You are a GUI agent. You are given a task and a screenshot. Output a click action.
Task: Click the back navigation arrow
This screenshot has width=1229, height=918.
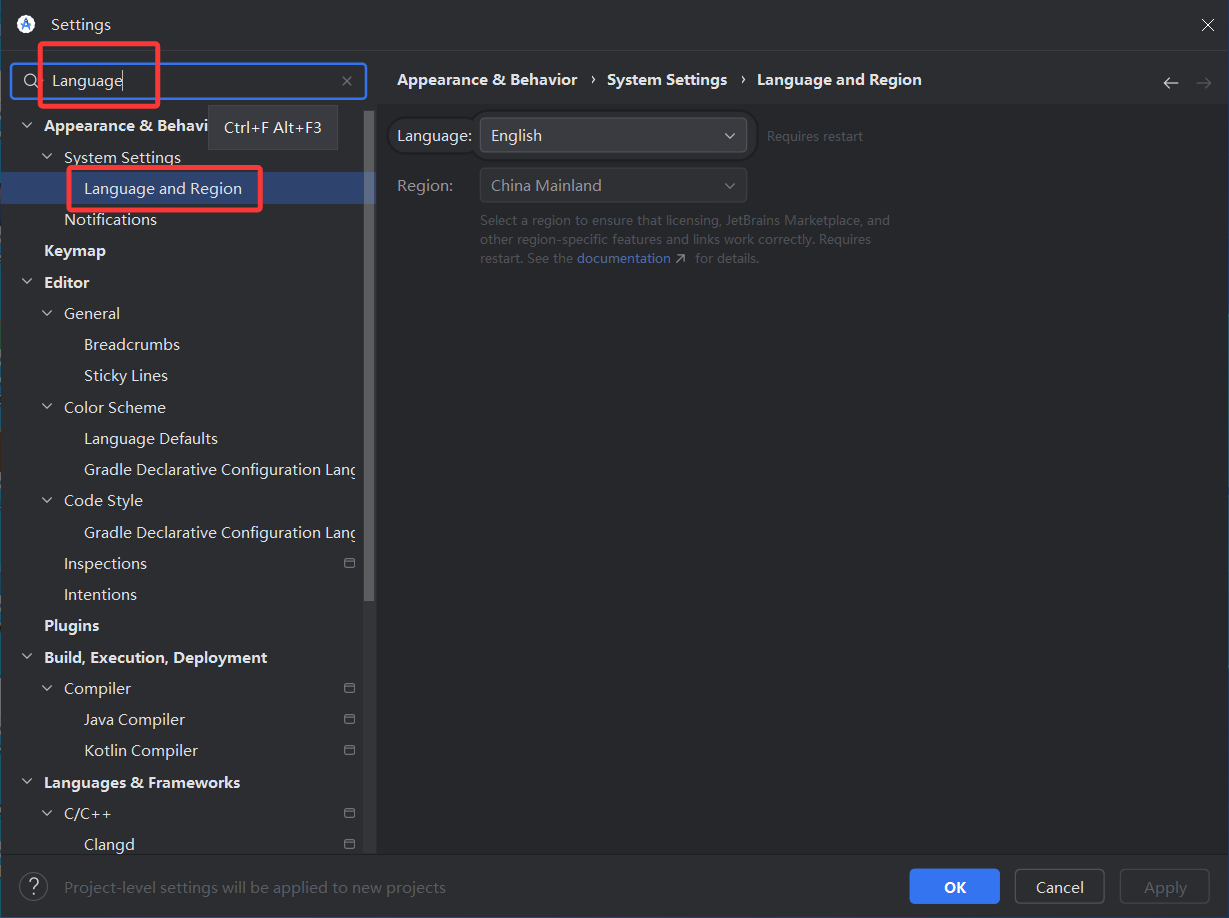click(1170, 83)
